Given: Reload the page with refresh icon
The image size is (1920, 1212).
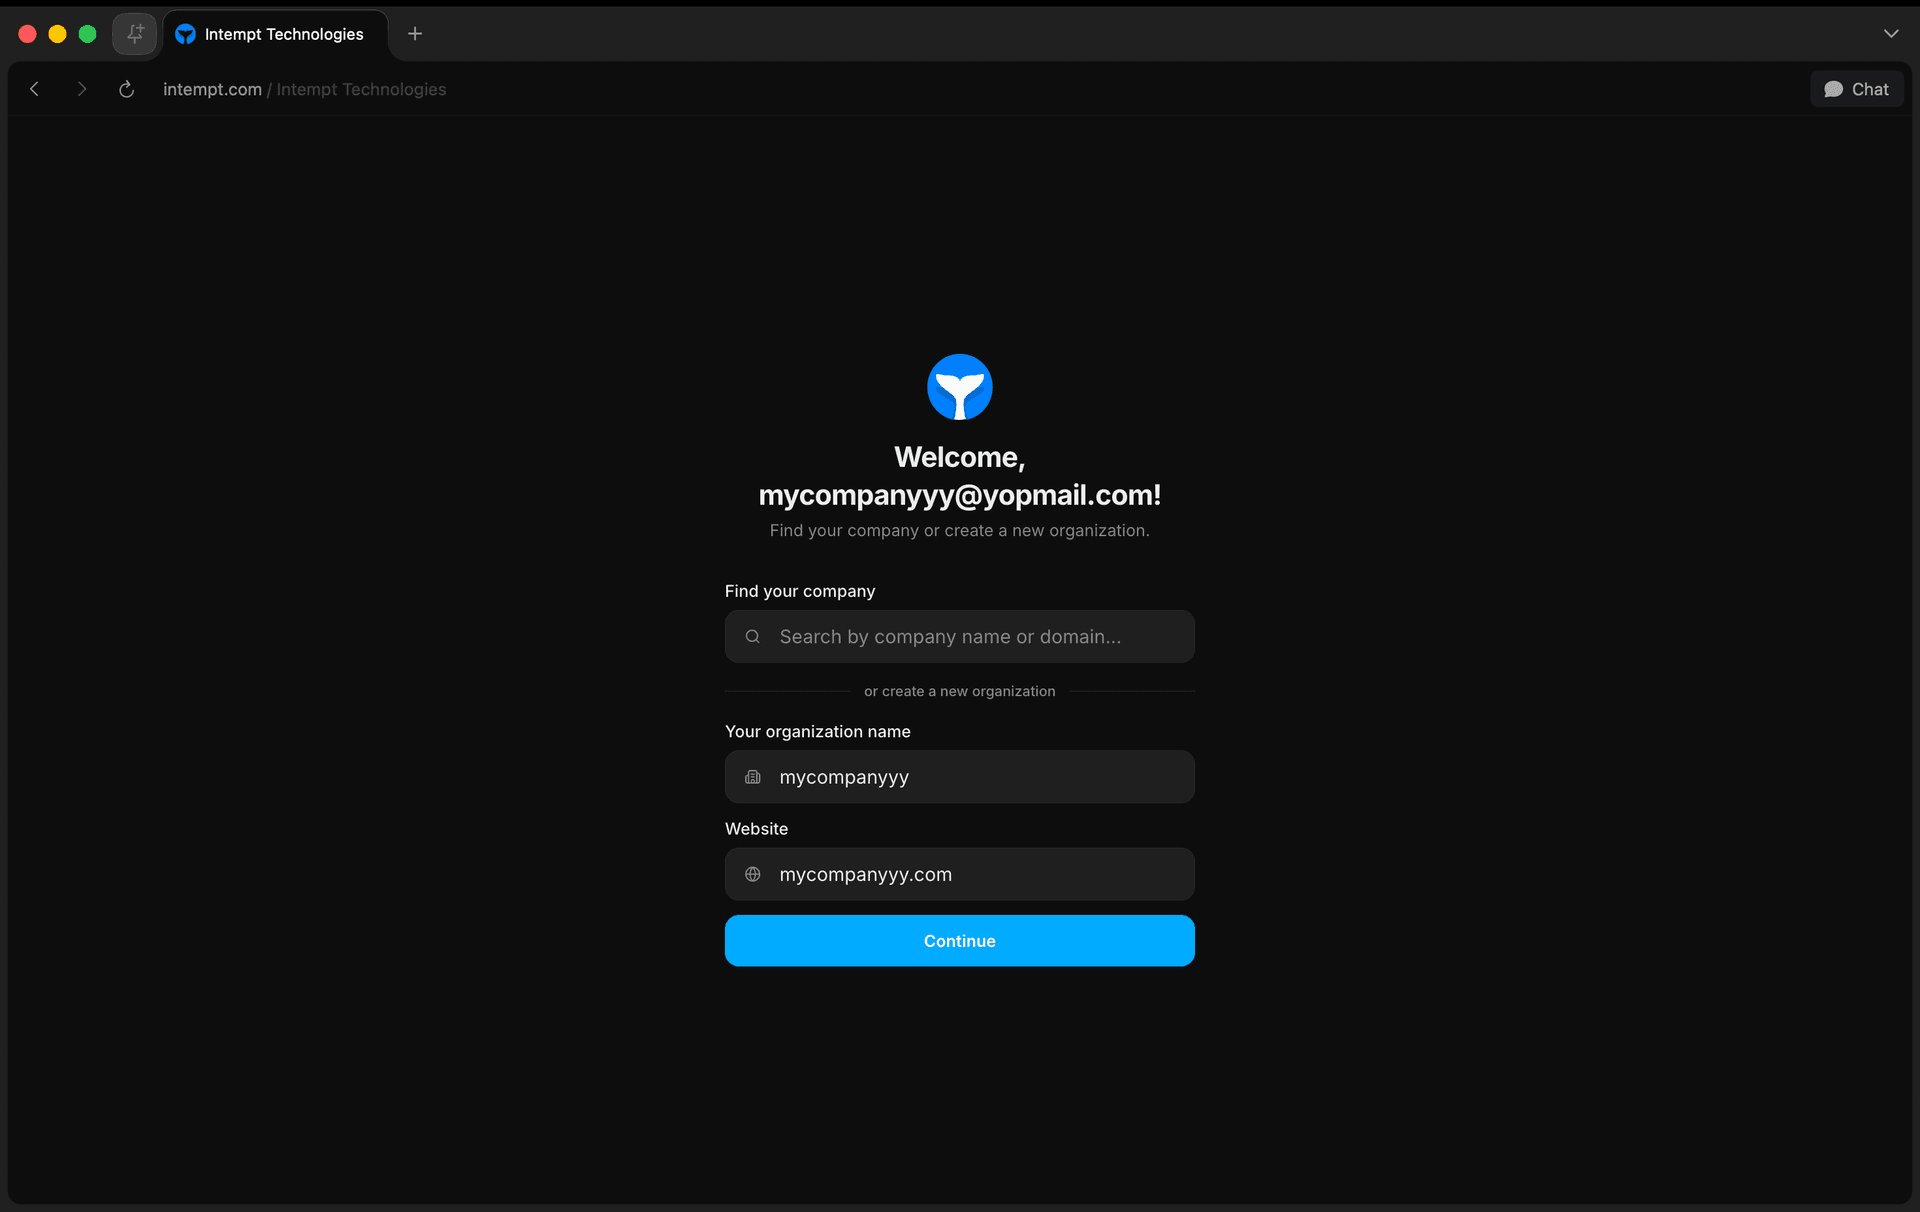Looking at the screenshot, I should point(126,89).
